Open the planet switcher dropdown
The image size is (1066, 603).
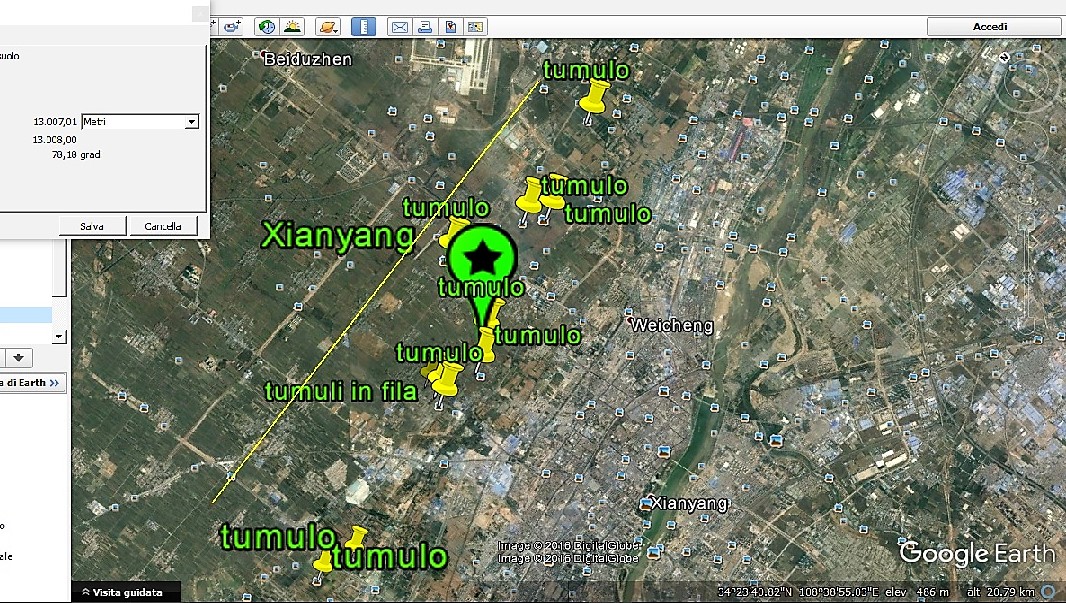(327, 27)
